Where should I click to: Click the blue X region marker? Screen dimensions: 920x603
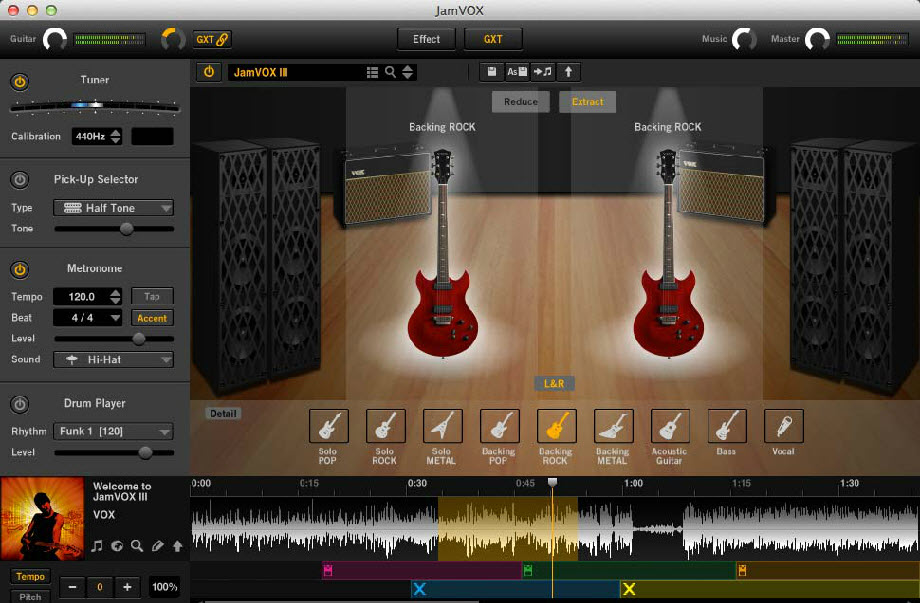[x=420, y=589]
